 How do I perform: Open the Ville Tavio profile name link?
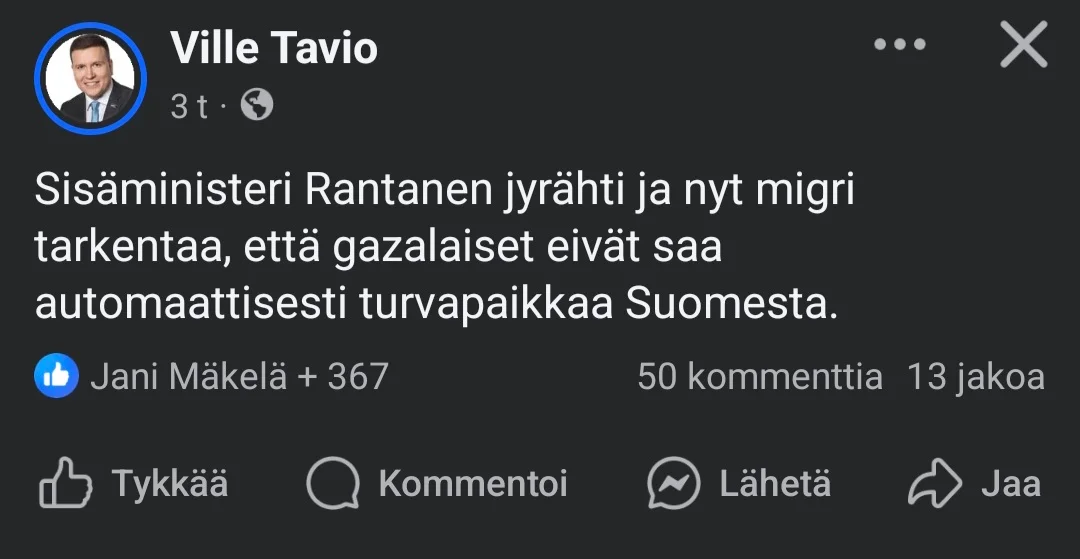(274, 48)
